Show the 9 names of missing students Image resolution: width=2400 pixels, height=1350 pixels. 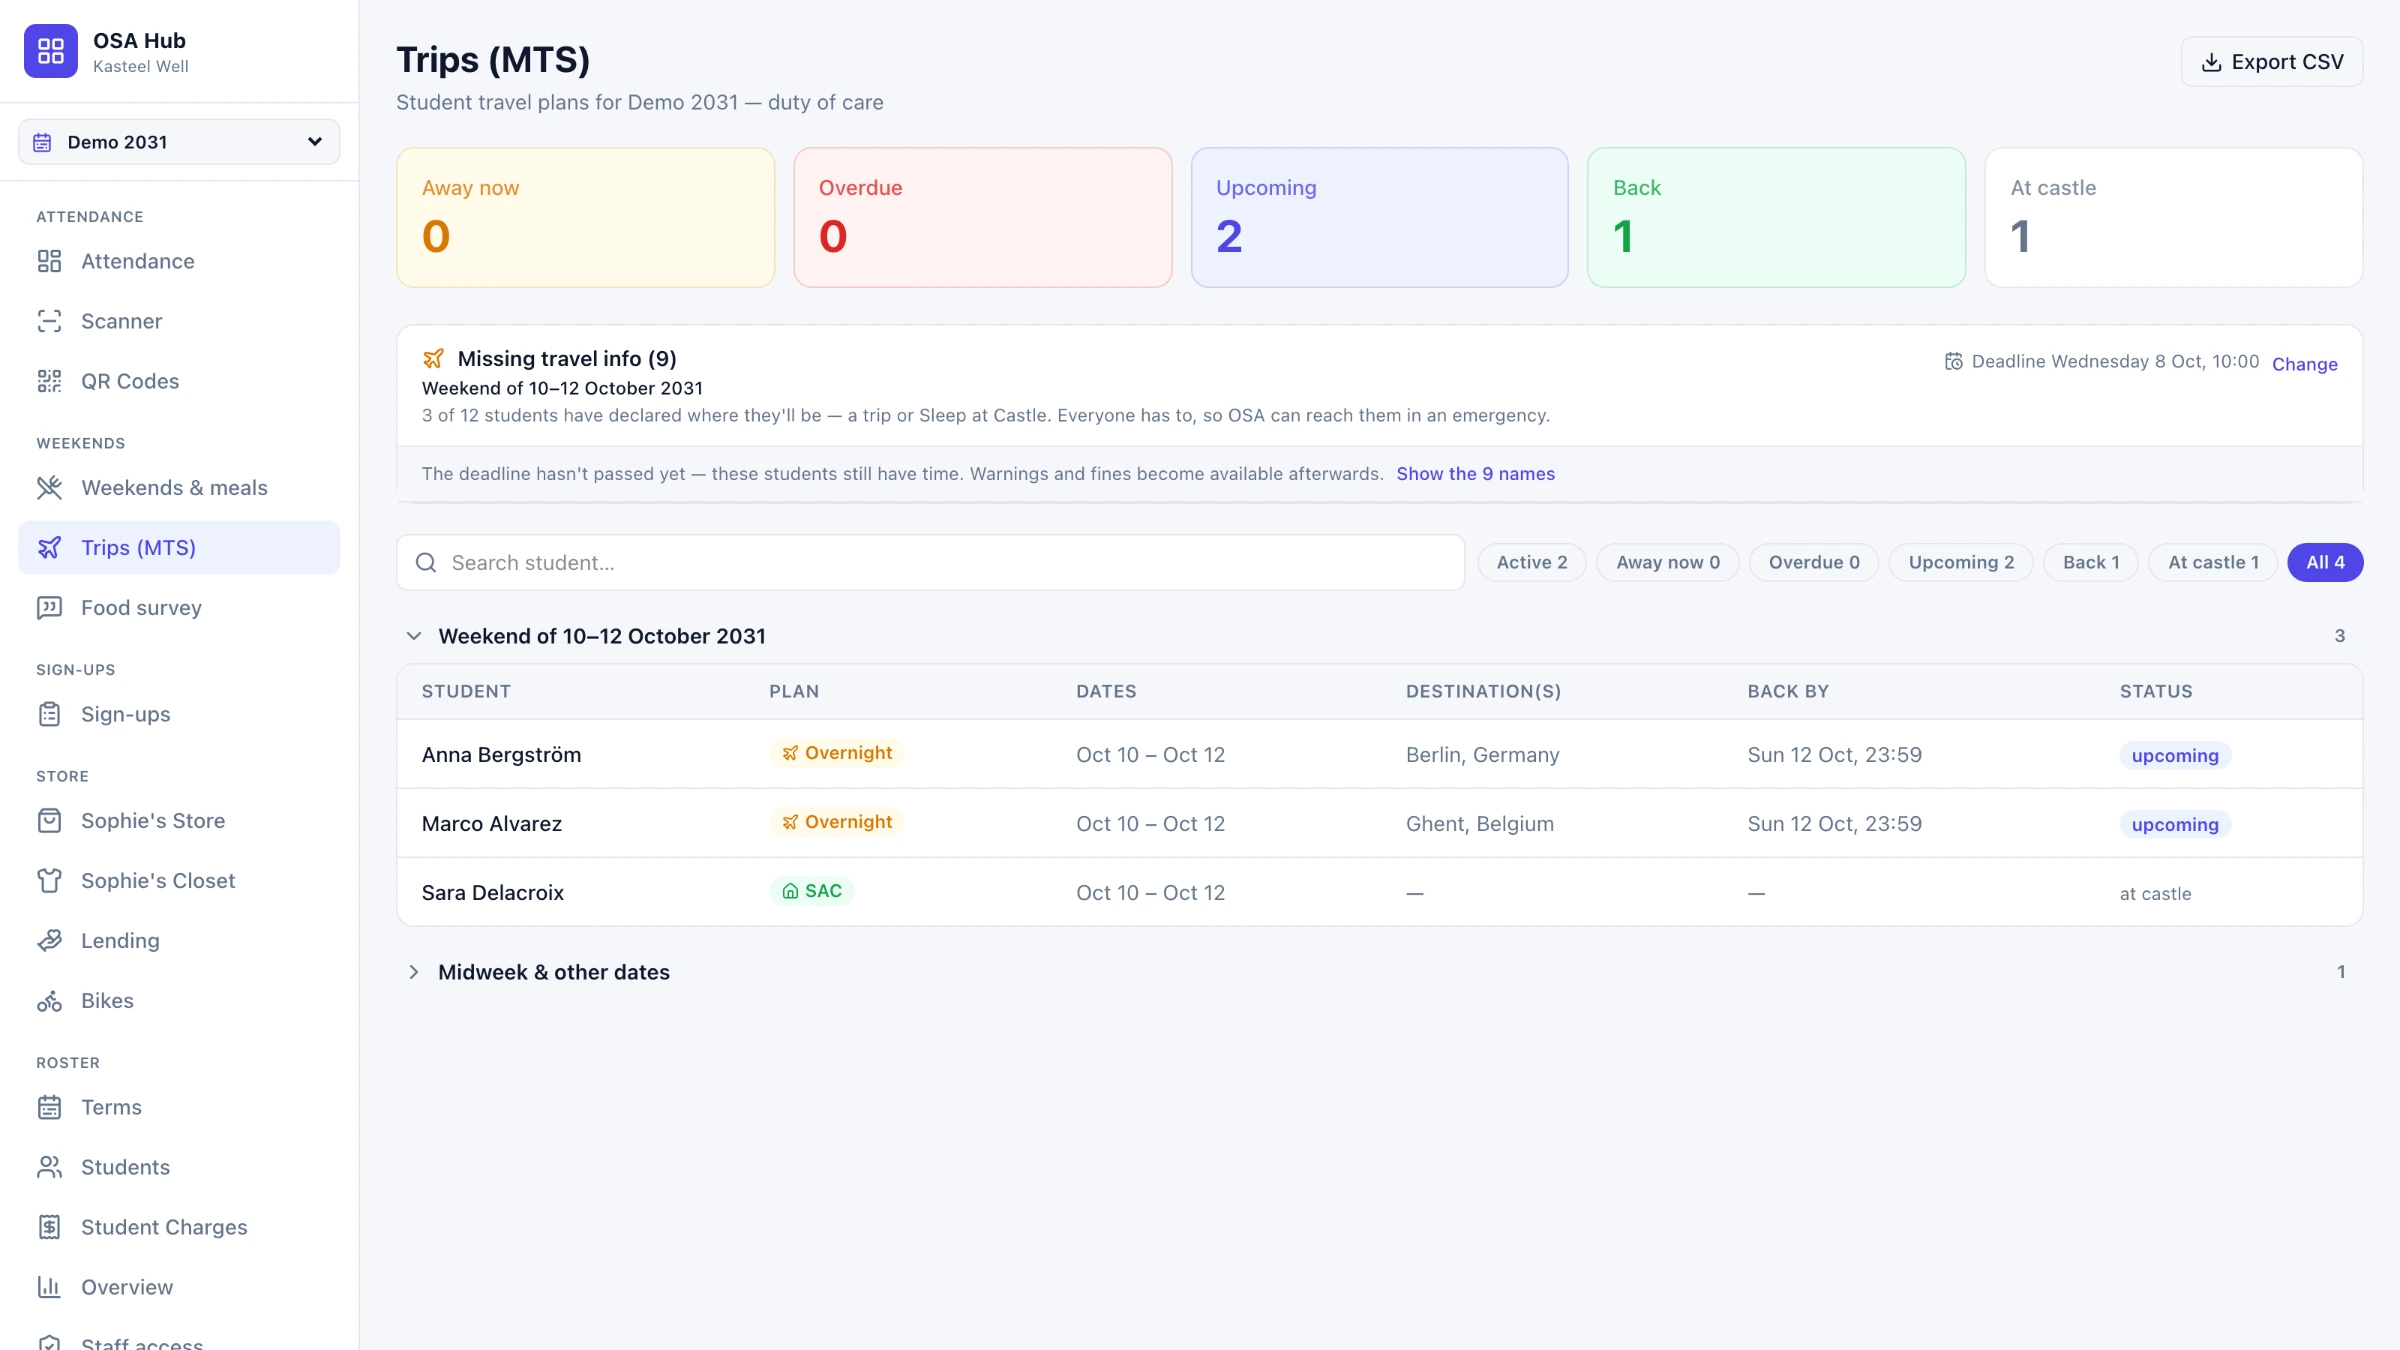pyautogui.click(x=1475, y=474)
